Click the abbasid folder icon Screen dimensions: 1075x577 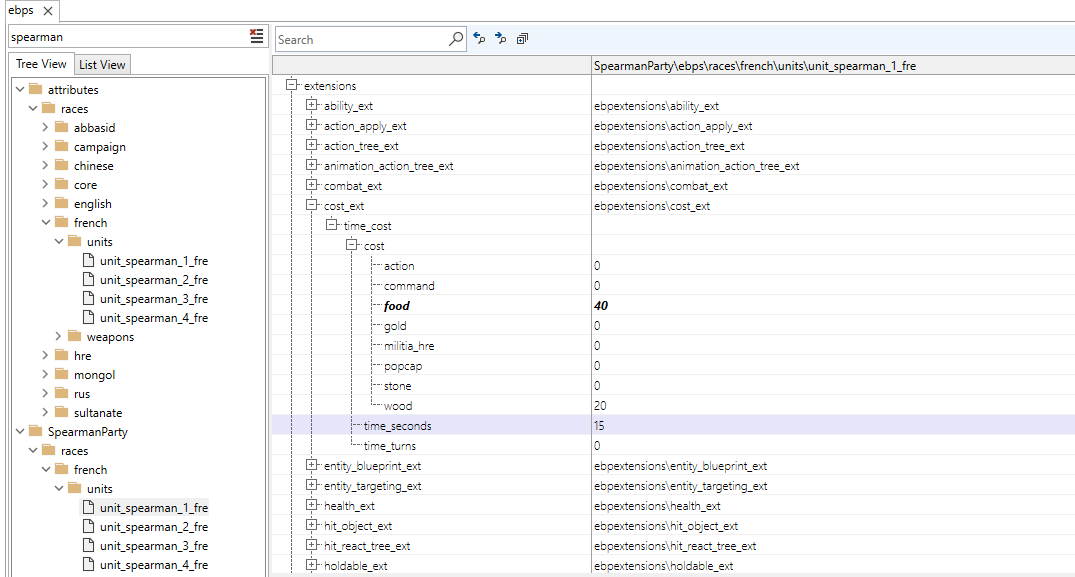coord(62,127)
